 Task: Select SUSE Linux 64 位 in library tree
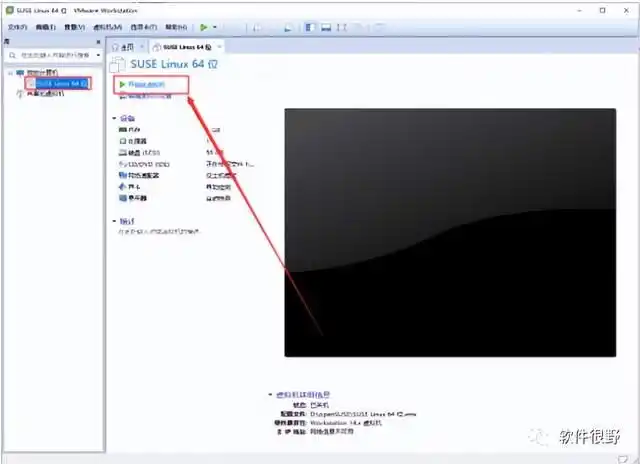[61, 84]
